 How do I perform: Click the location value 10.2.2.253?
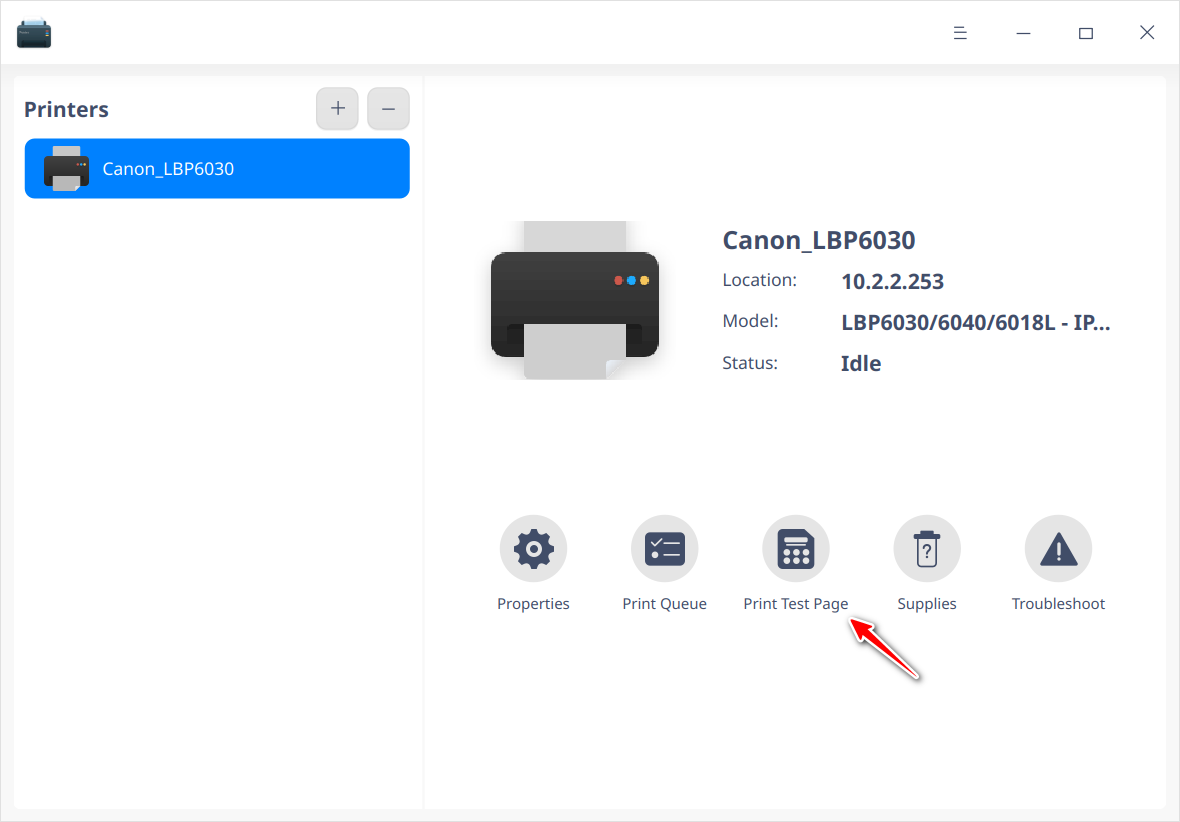[892, 282]
